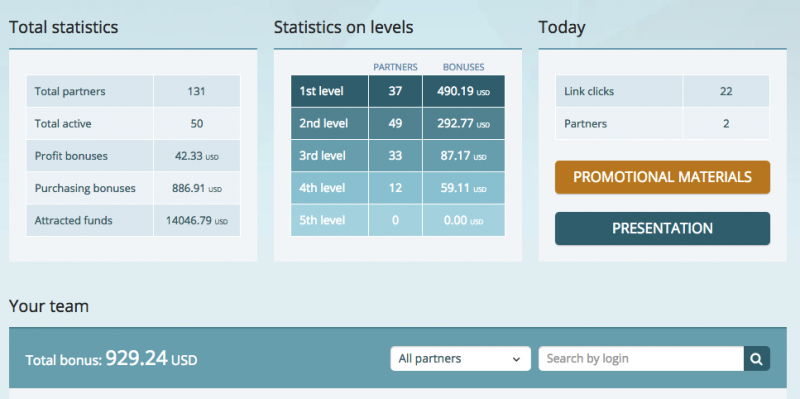Select the 1st level row
The image size is (800, 399).
[398, 91]
